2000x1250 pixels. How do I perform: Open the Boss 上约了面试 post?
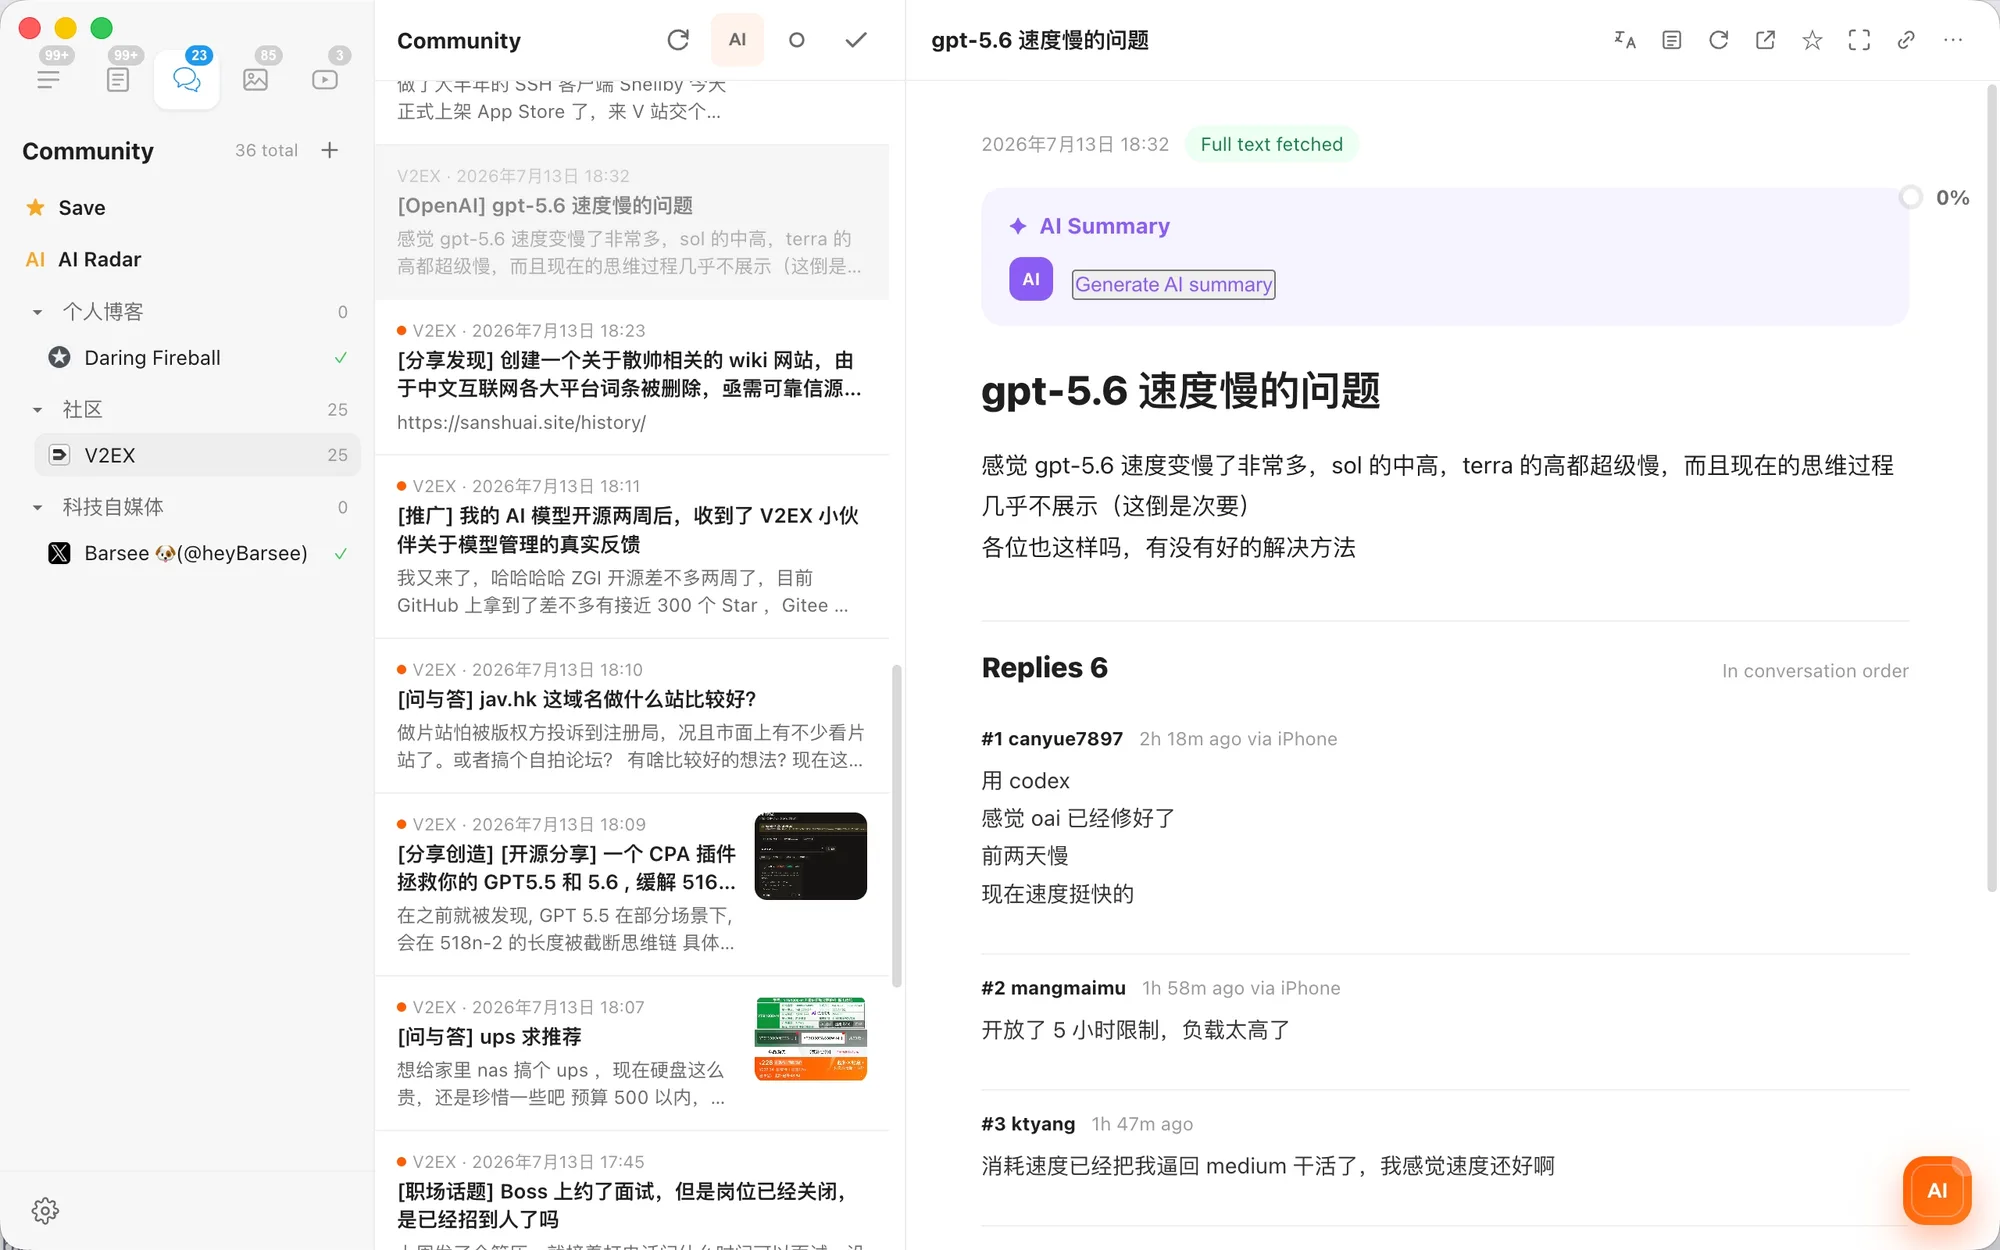coord(632,1192)
